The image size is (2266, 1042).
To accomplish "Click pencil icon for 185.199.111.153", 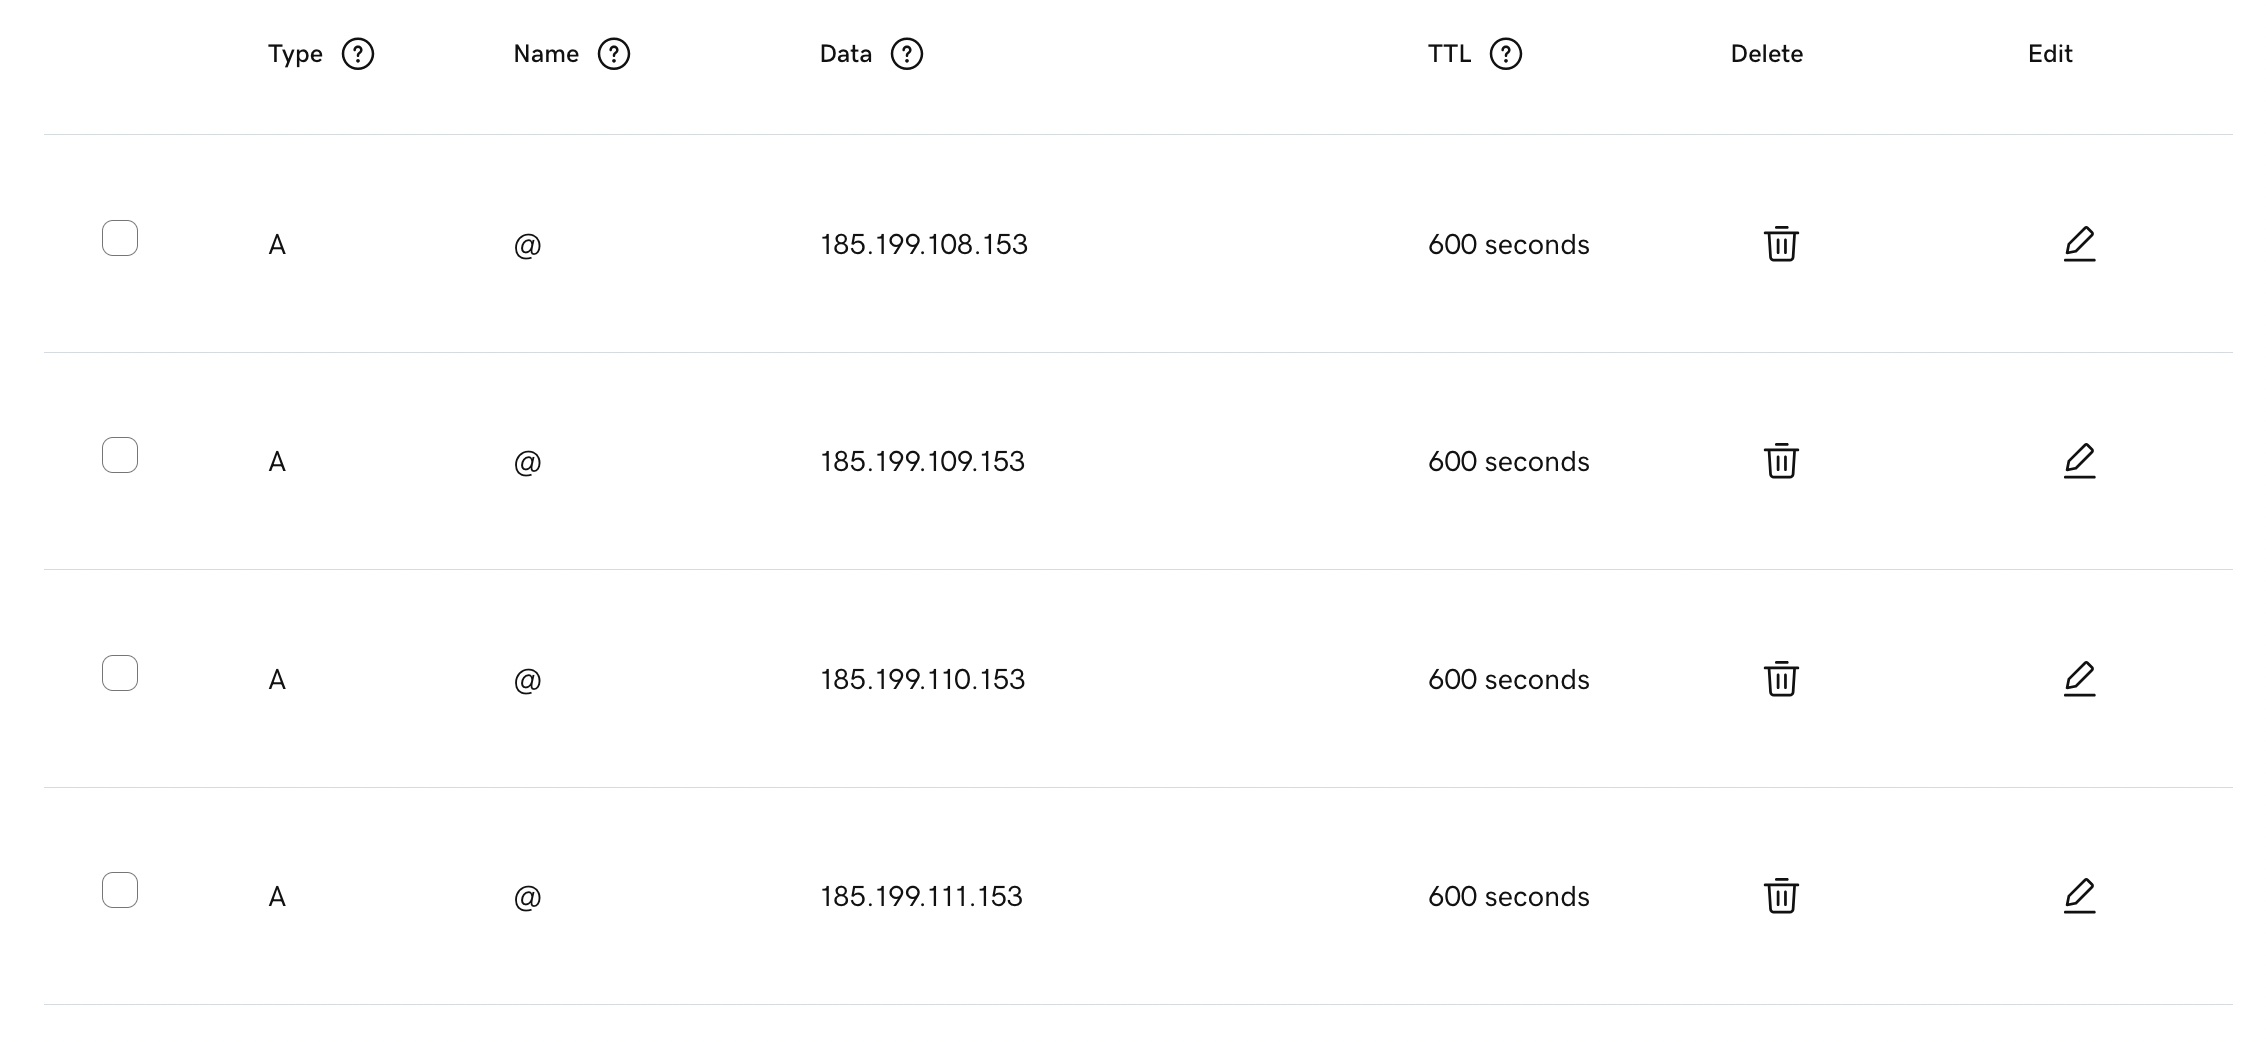I will pos(2079,896).
